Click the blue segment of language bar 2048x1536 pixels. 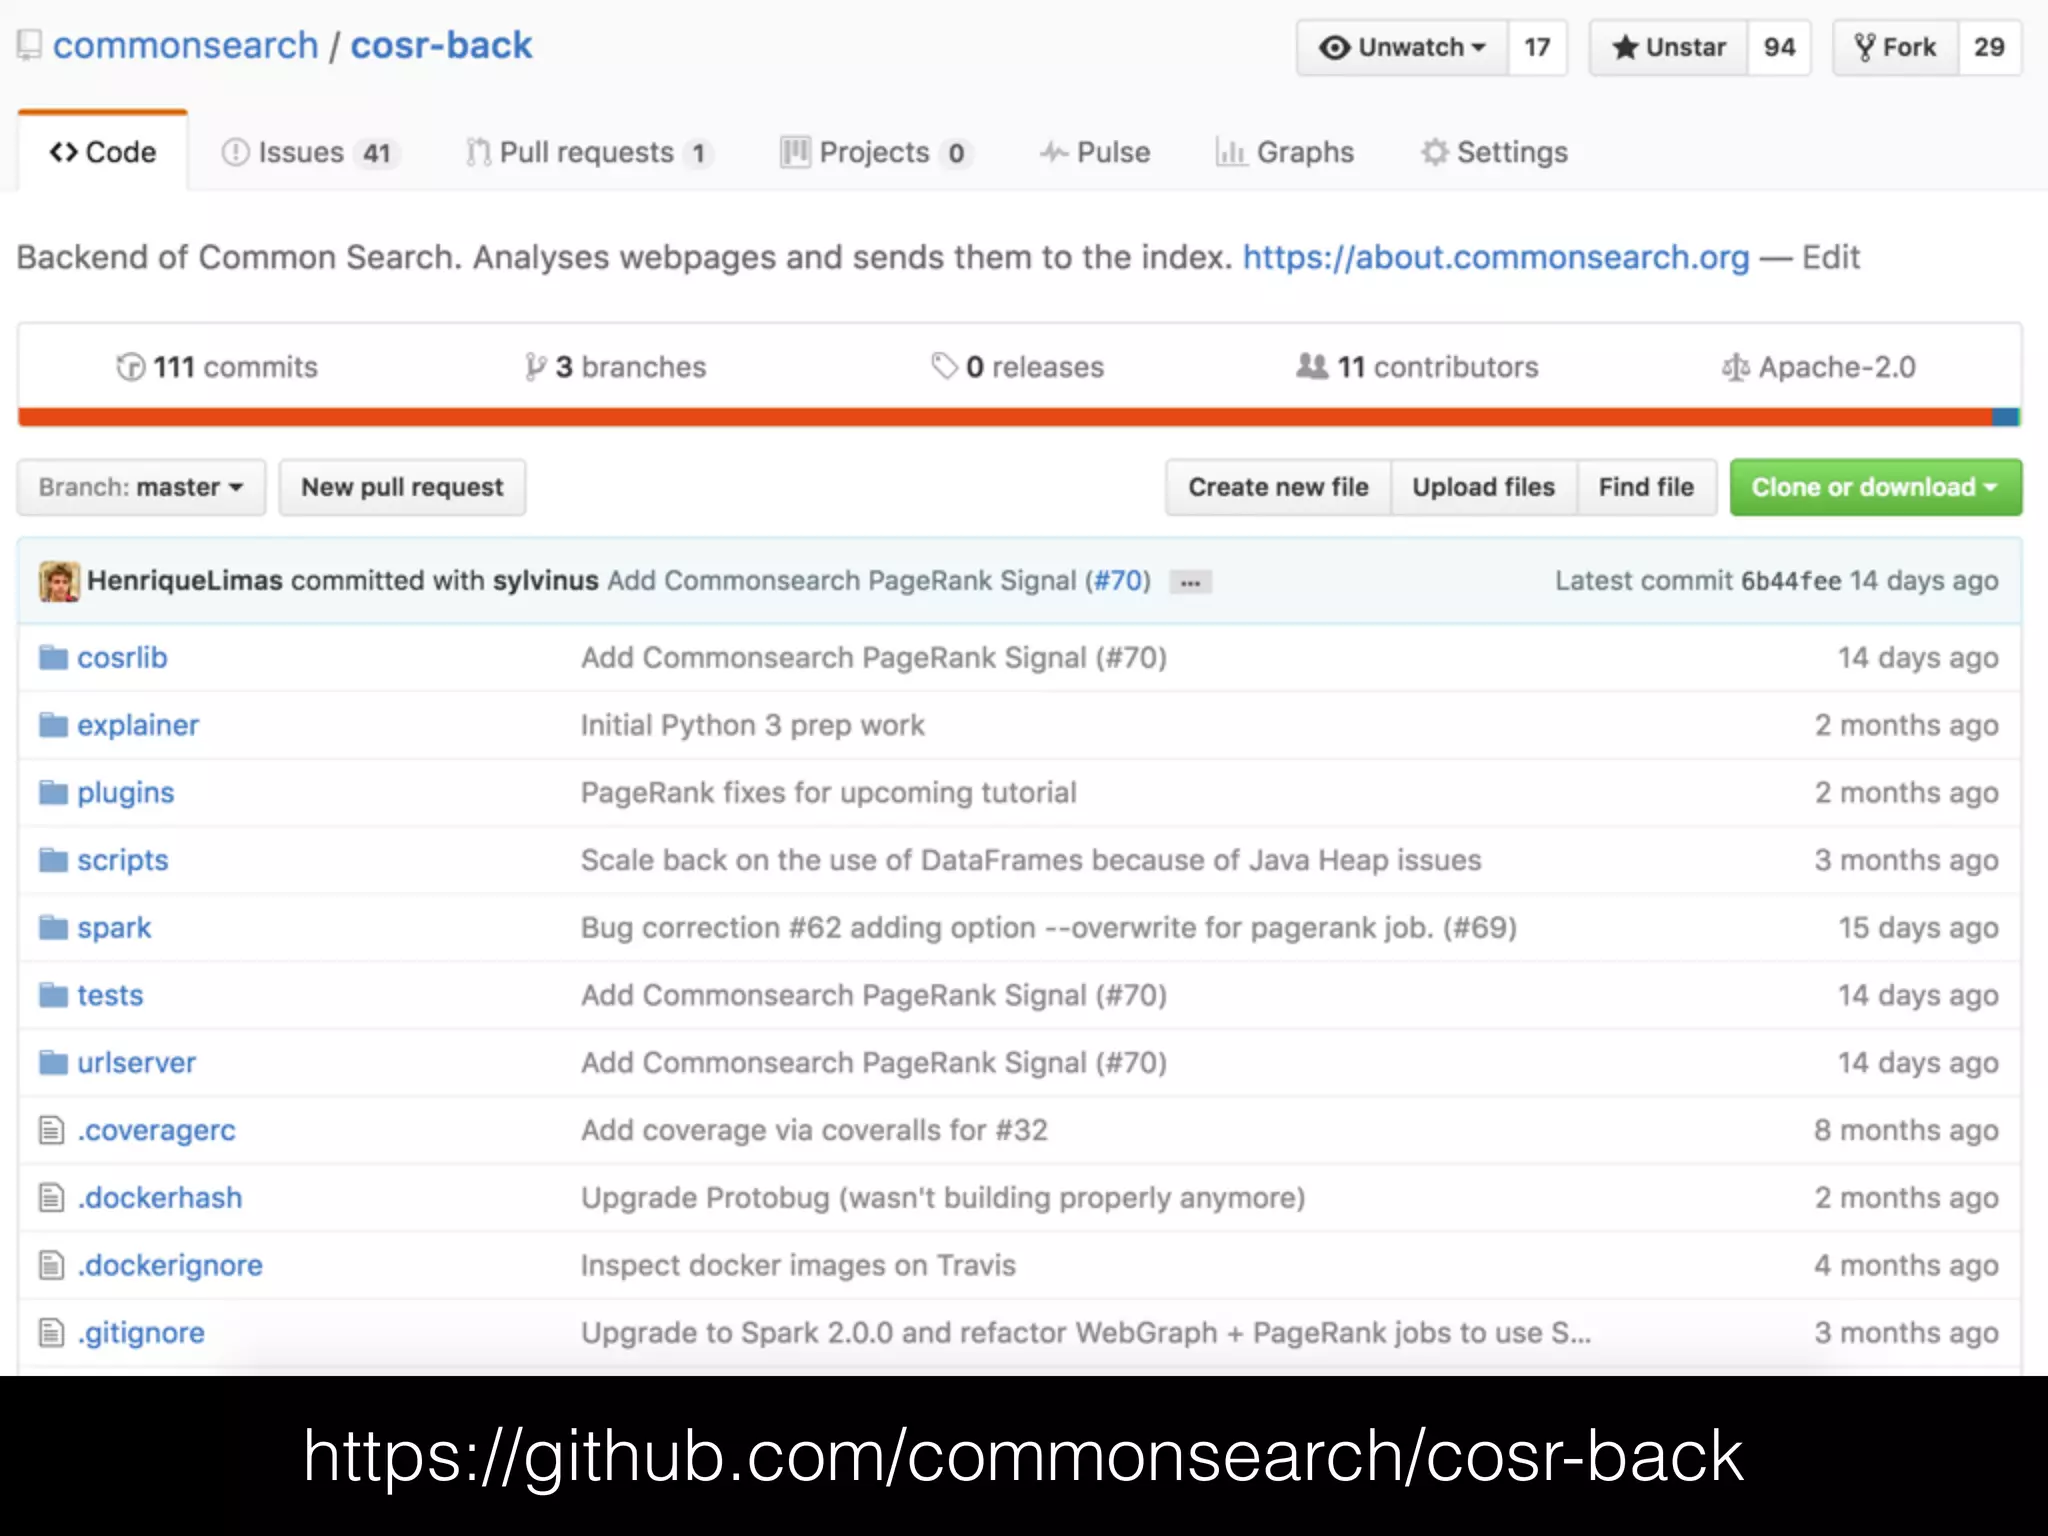click(2005, 417)
